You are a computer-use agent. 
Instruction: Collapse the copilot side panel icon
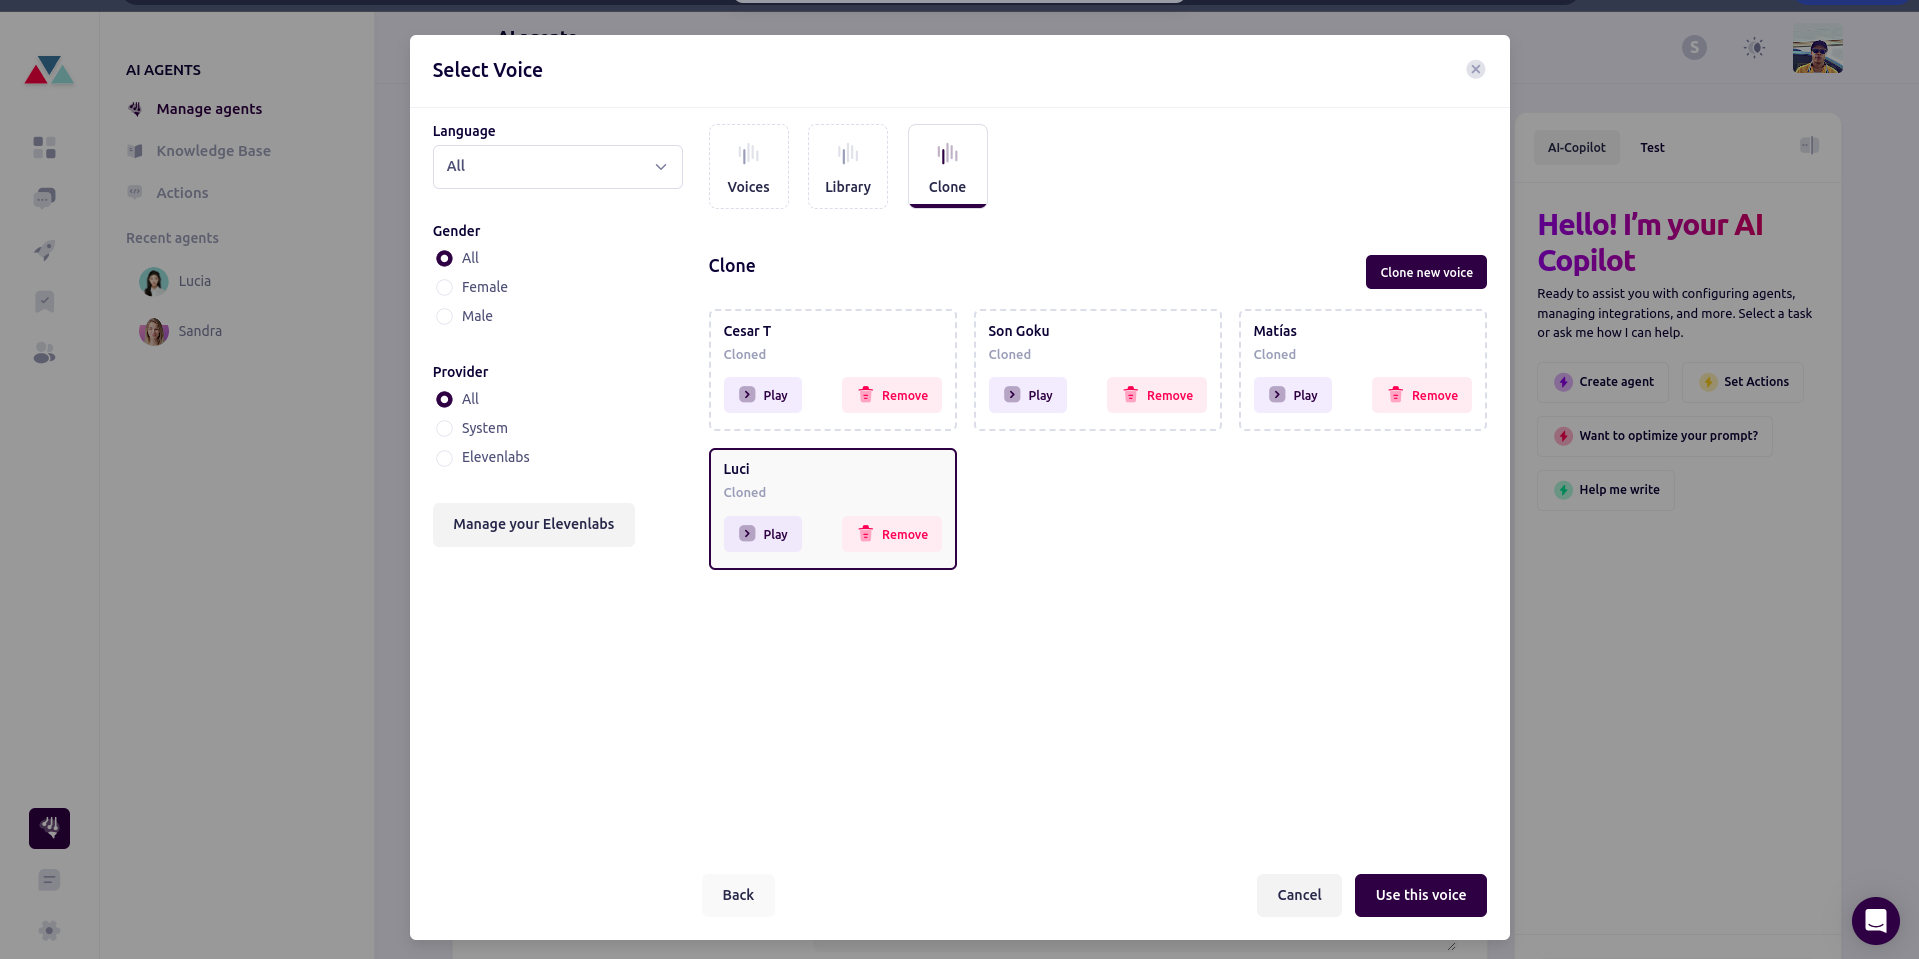click(1809, 146)
